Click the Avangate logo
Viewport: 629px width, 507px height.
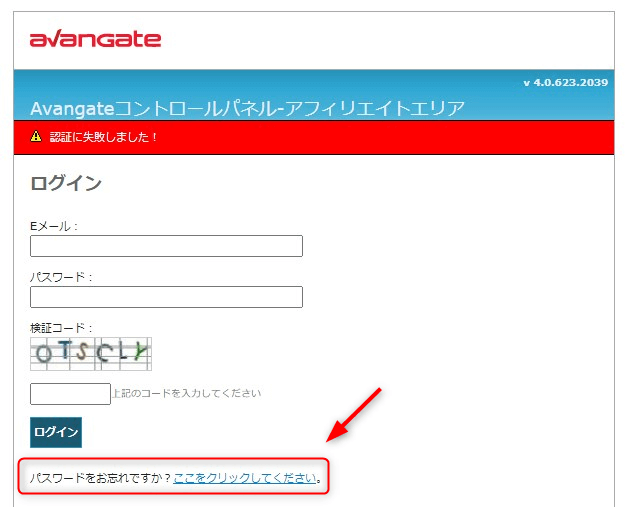click(x=95, y=39)
